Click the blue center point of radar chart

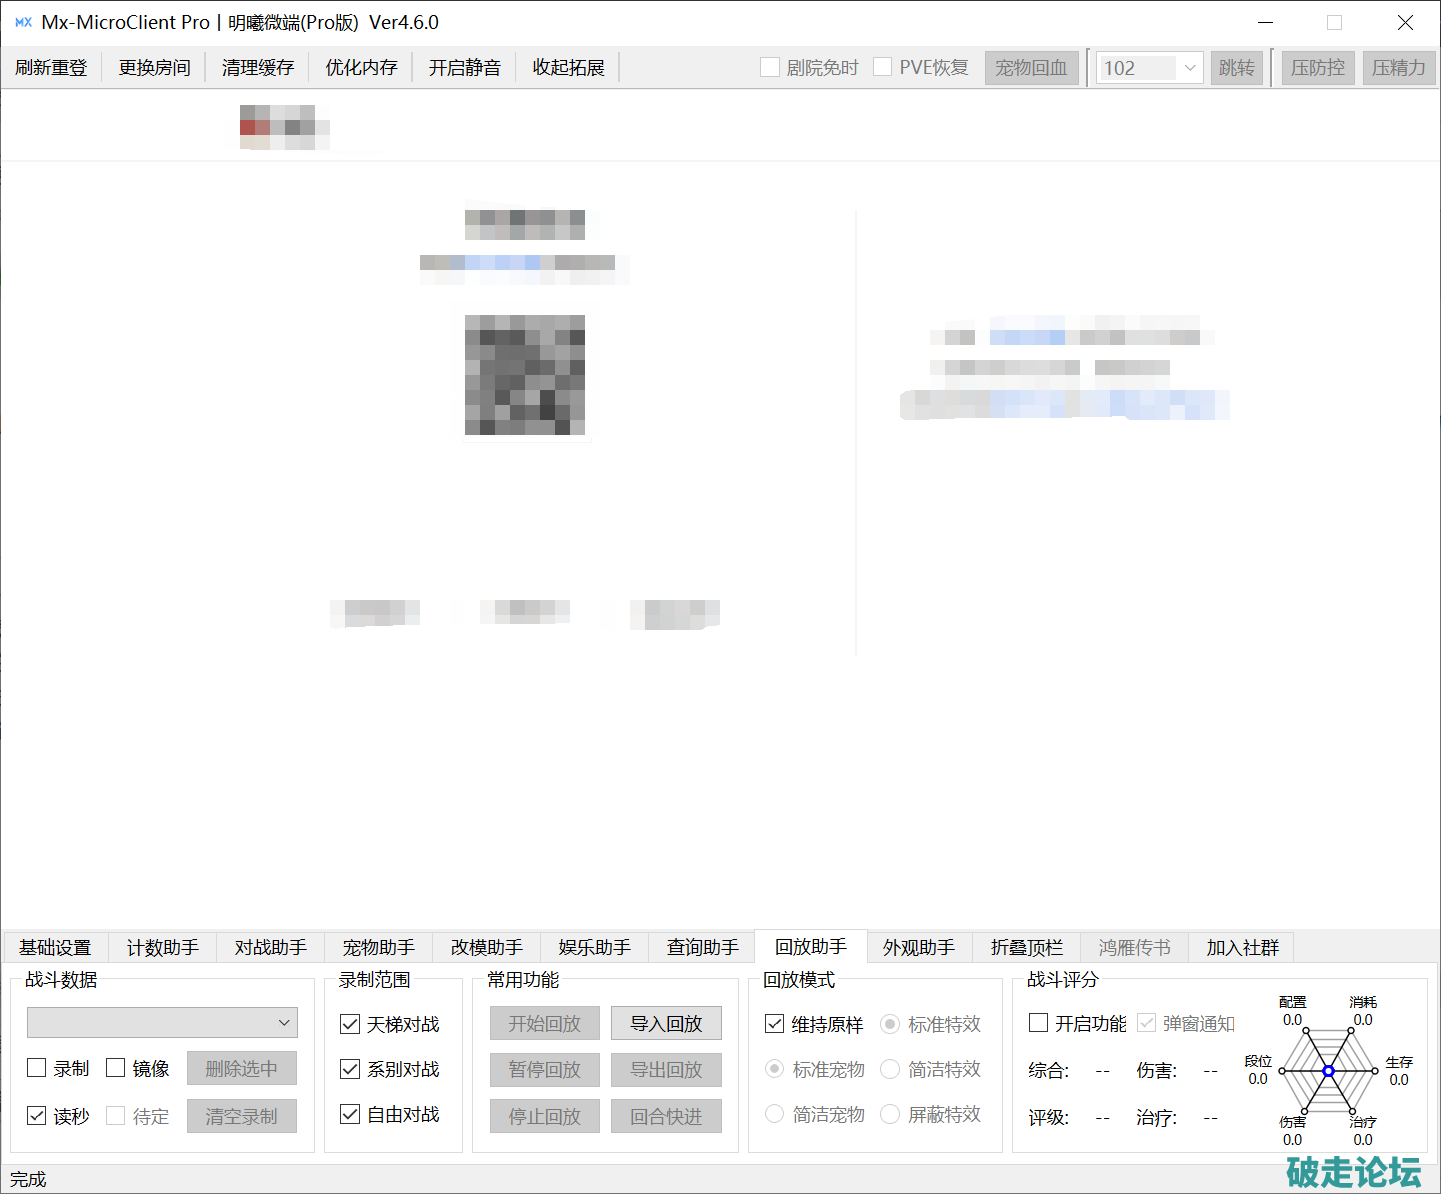1328,1071
